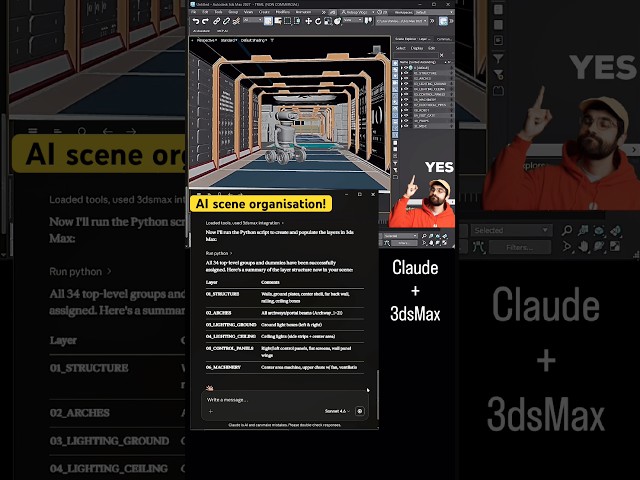Toggle visibility of 11_MISC layer
This screenshot has width=640, height=480.
point(406,126)
